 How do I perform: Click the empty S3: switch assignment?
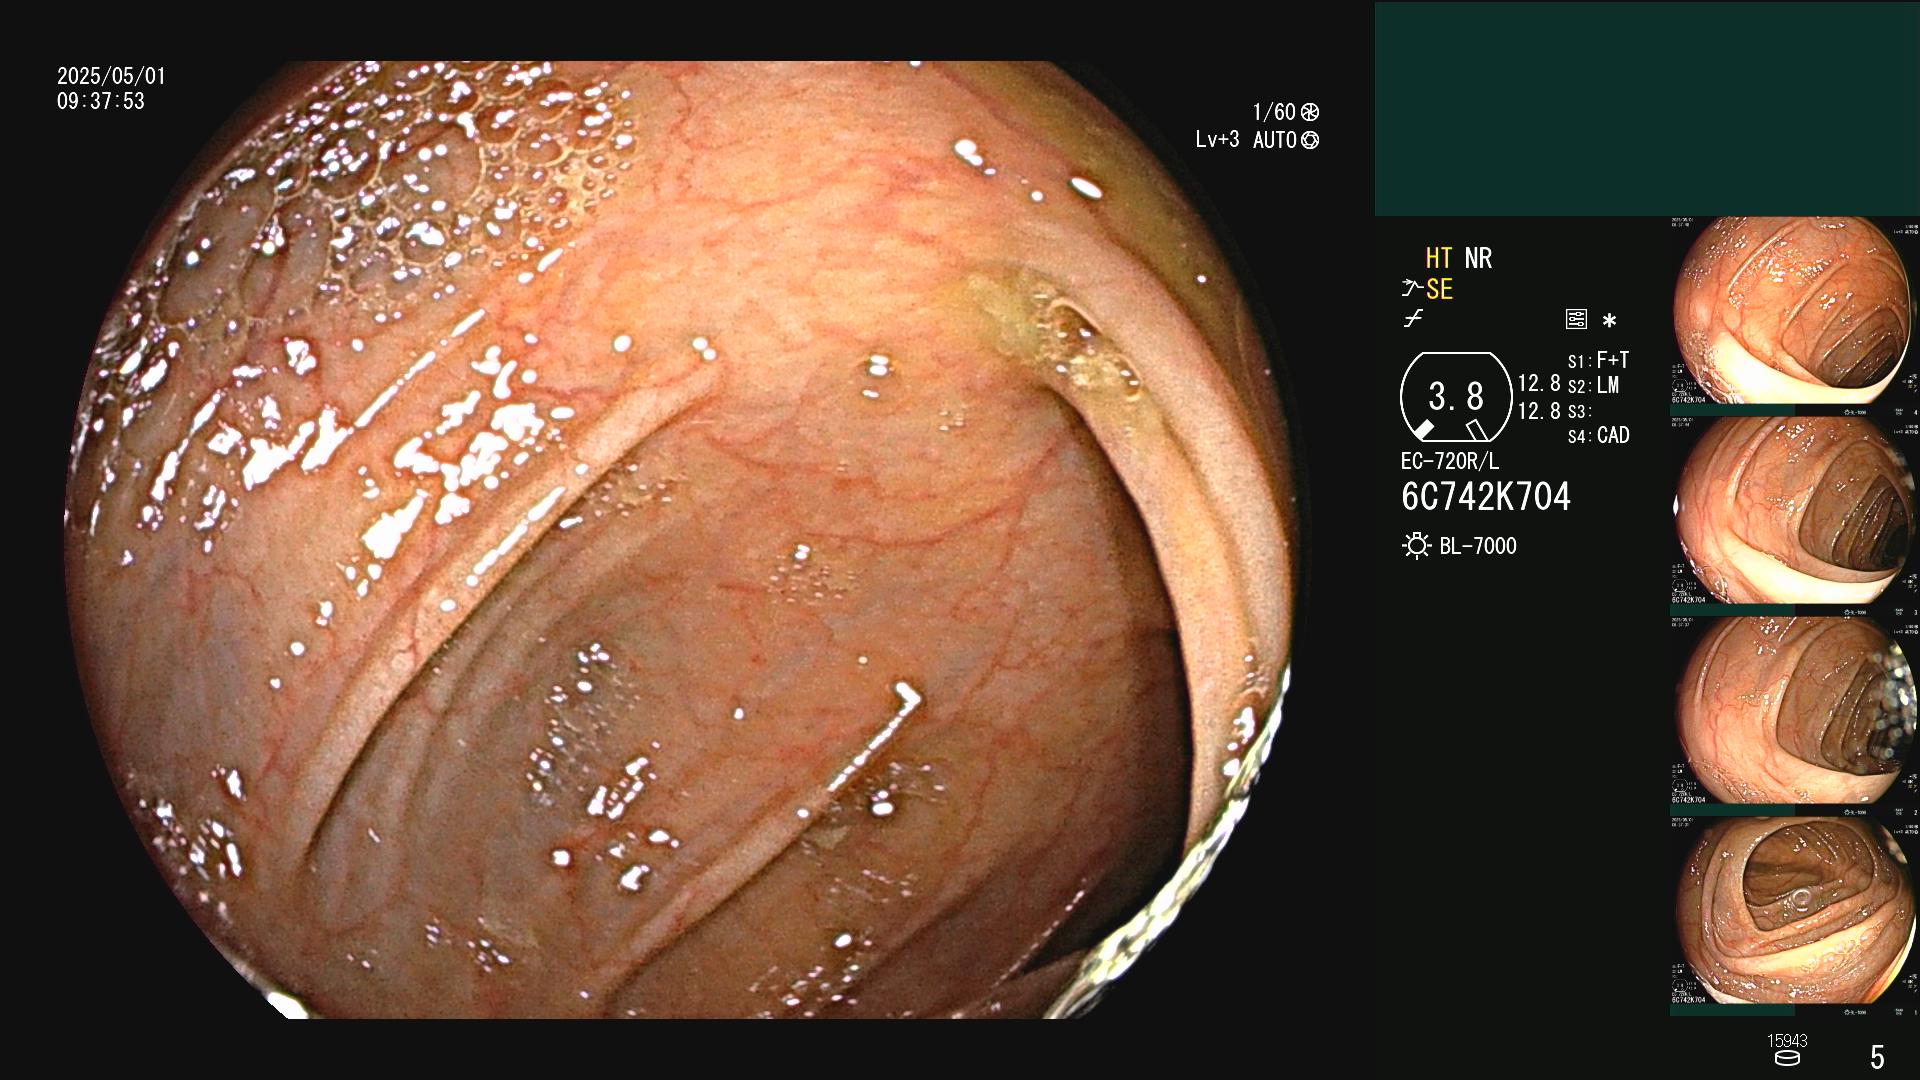click(1579, 411)
